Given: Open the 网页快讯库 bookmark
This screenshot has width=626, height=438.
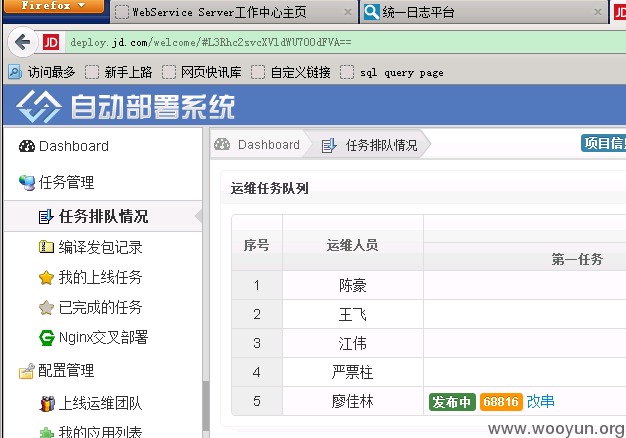Looking at the screenshot, I should (x=202, y=72).
